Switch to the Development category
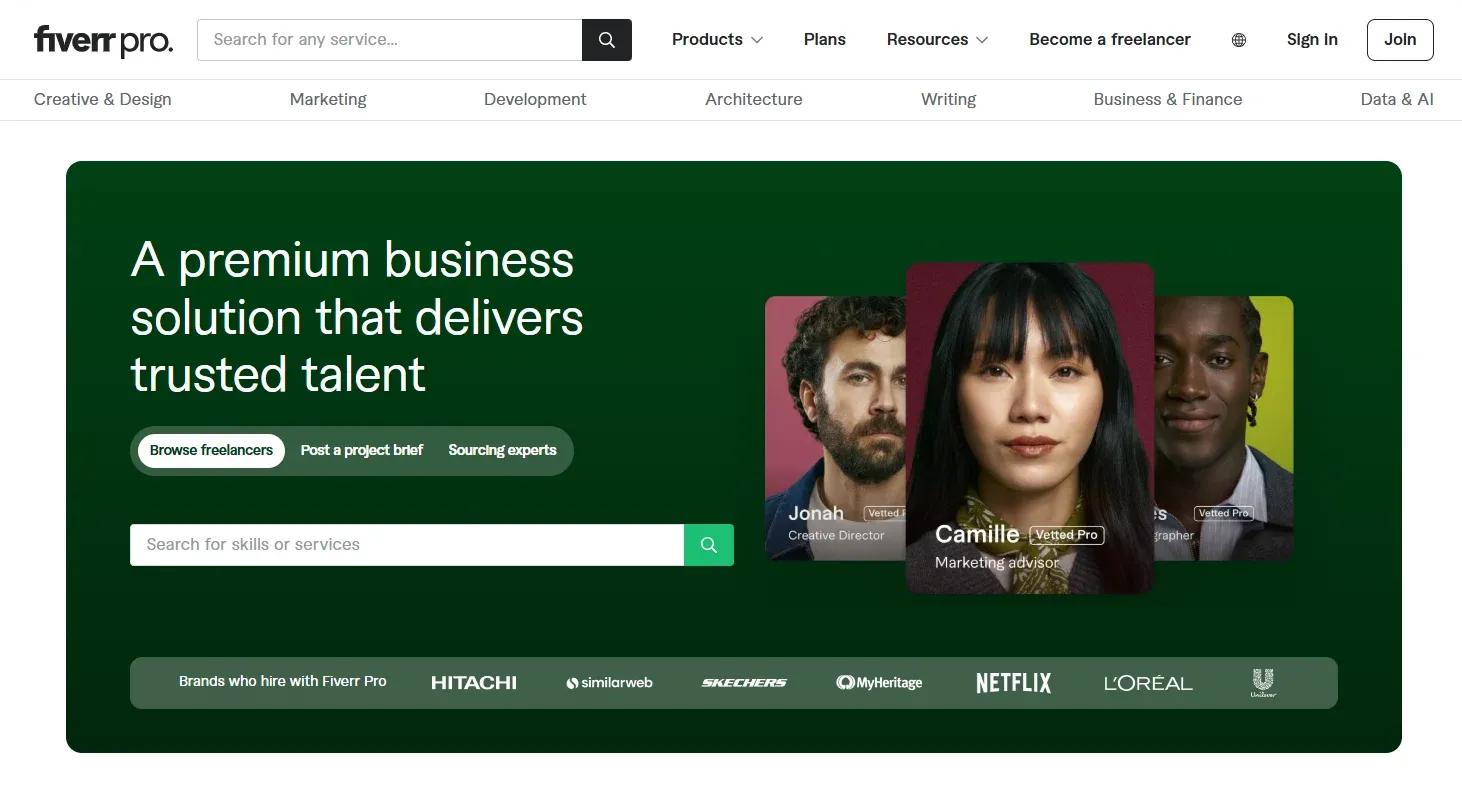 click(535, 99)
